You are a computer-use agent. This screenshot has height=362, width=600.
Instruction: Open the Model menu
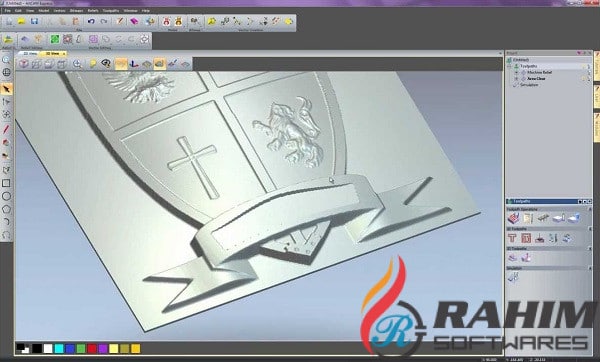pyautogui.click(x=44, y=11)
